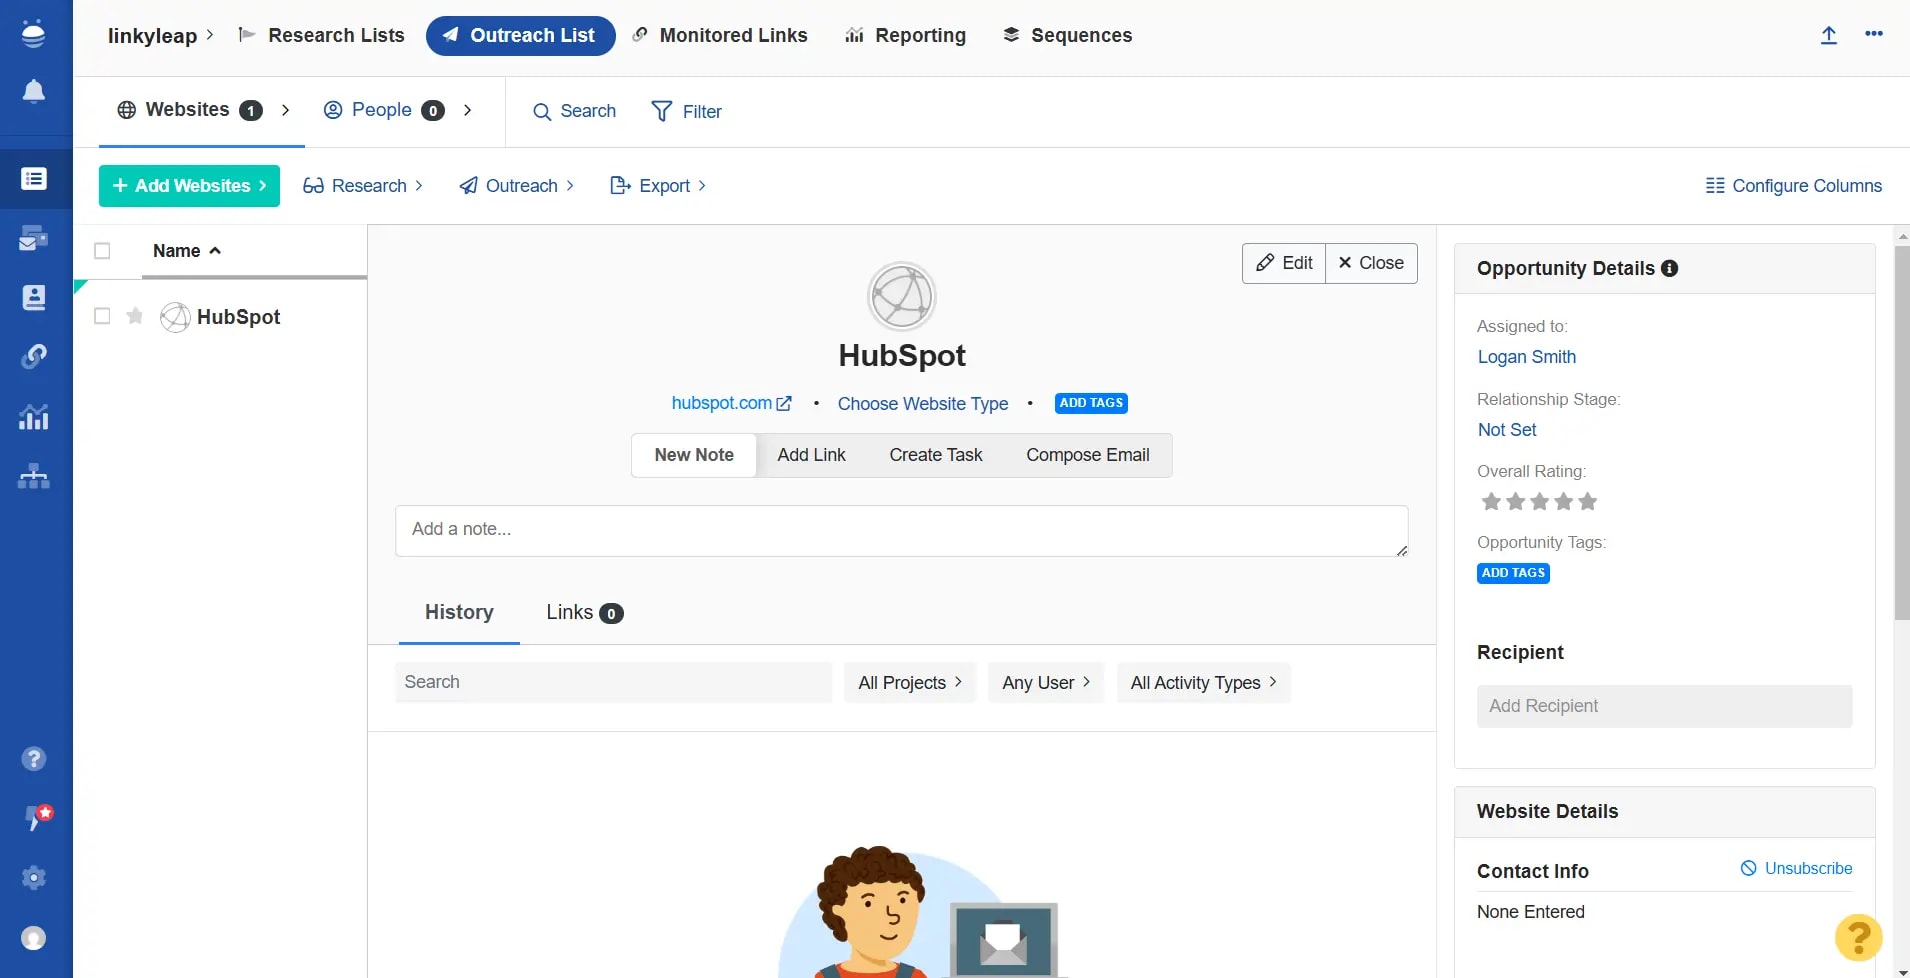The height and width of the screenshot is (978, 1910).
Task: Star the HubSpot row as favorite
Action: tap(135, 316)
